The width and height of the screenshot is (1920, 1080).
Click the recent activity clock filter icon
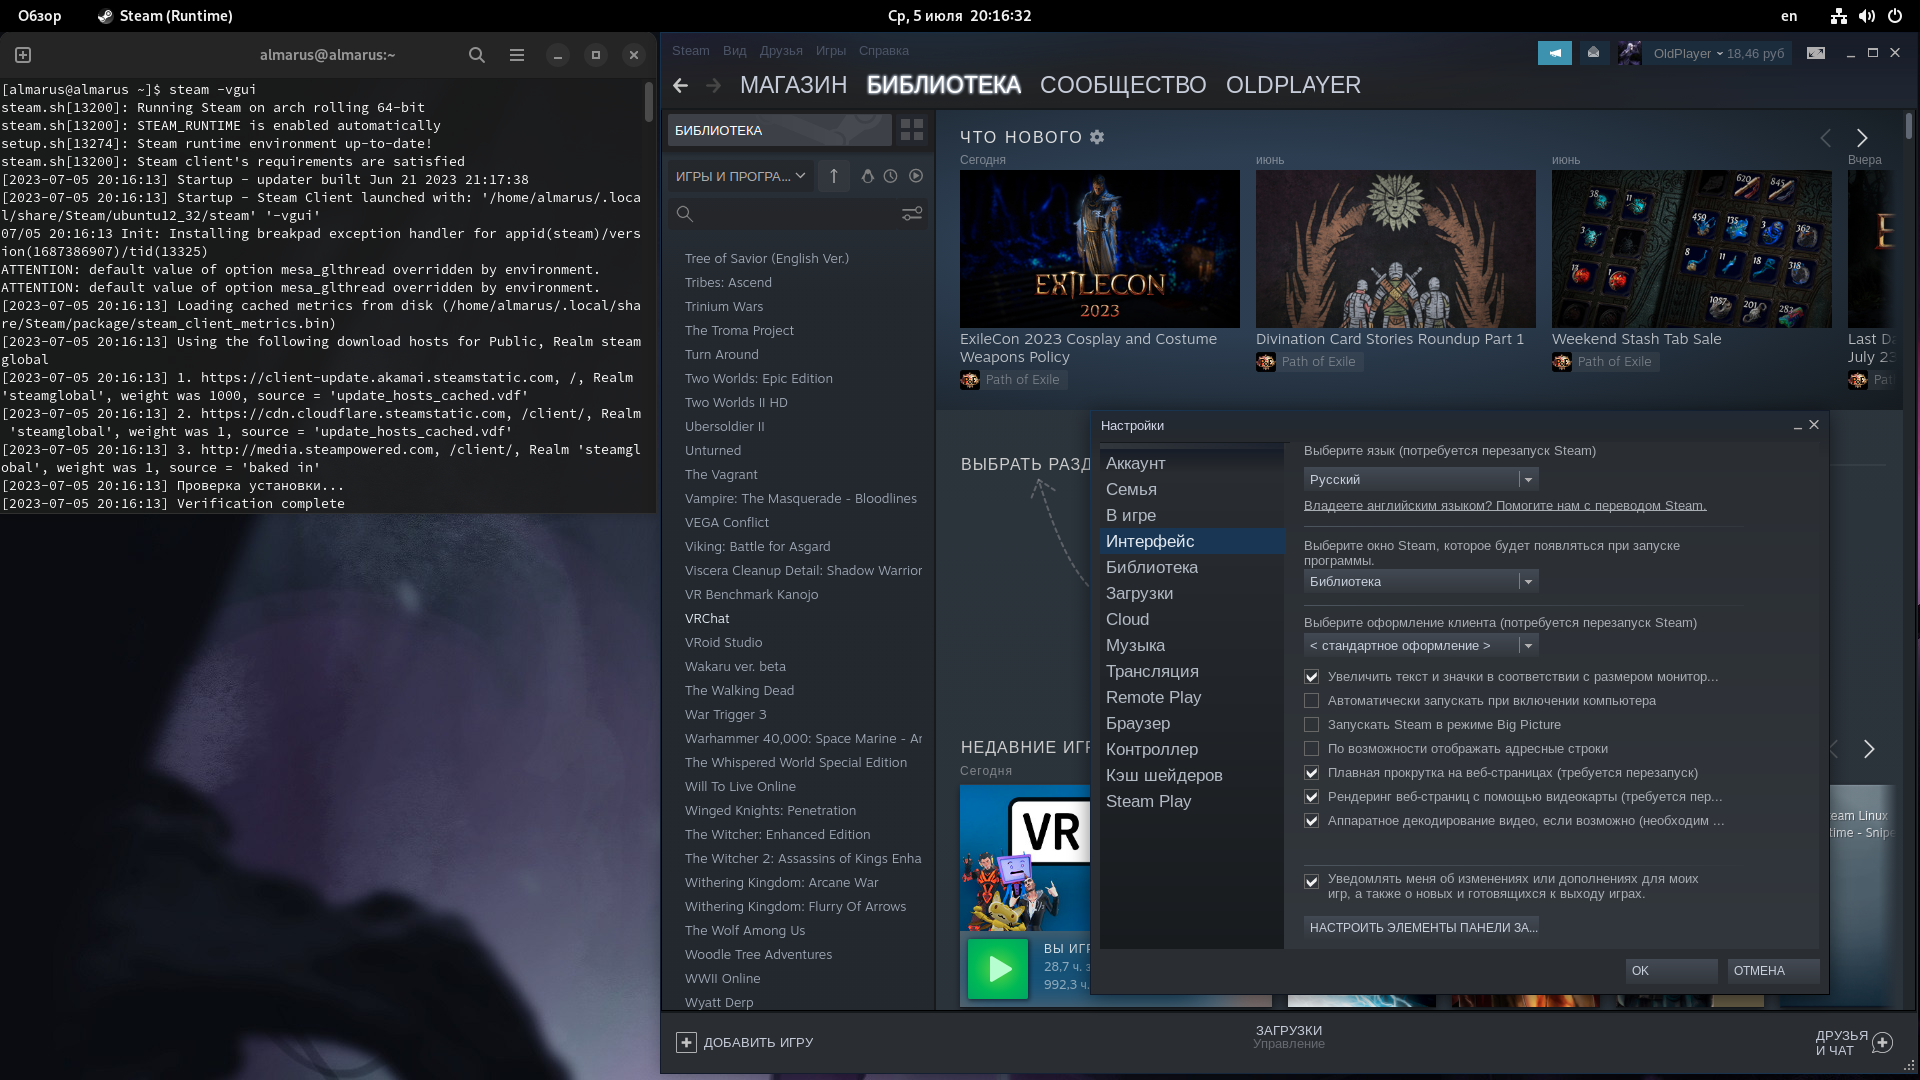coord(891,176)
